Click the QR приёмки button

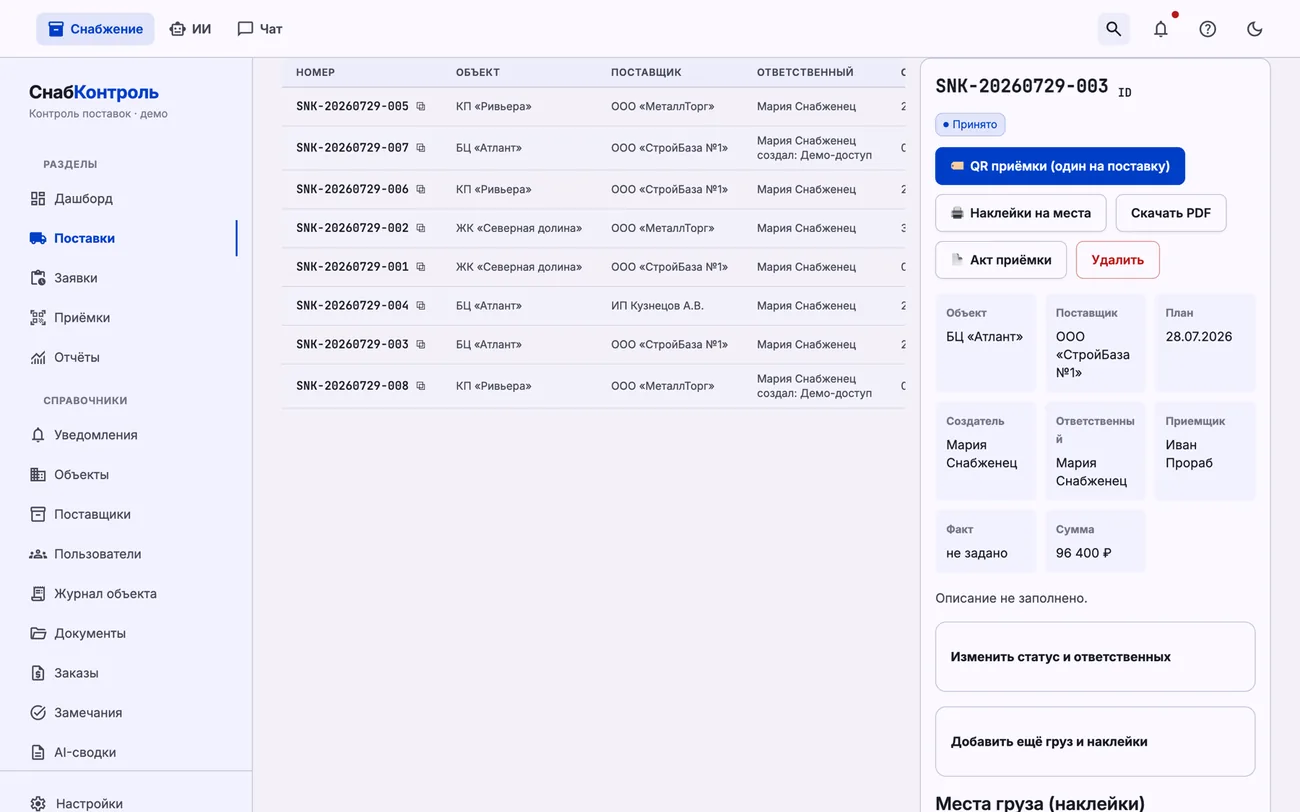(1060, 166)
